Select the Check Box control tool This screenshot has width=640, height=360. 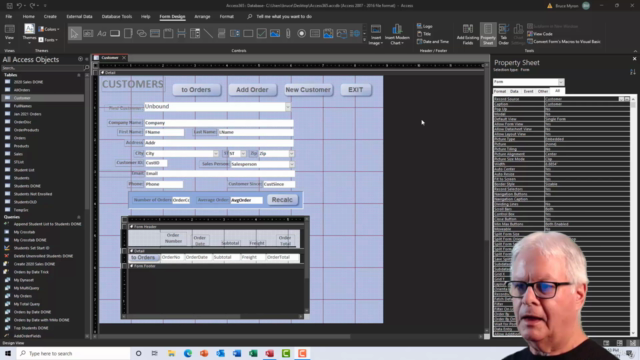pyautogui.click(x=262, y=33)
